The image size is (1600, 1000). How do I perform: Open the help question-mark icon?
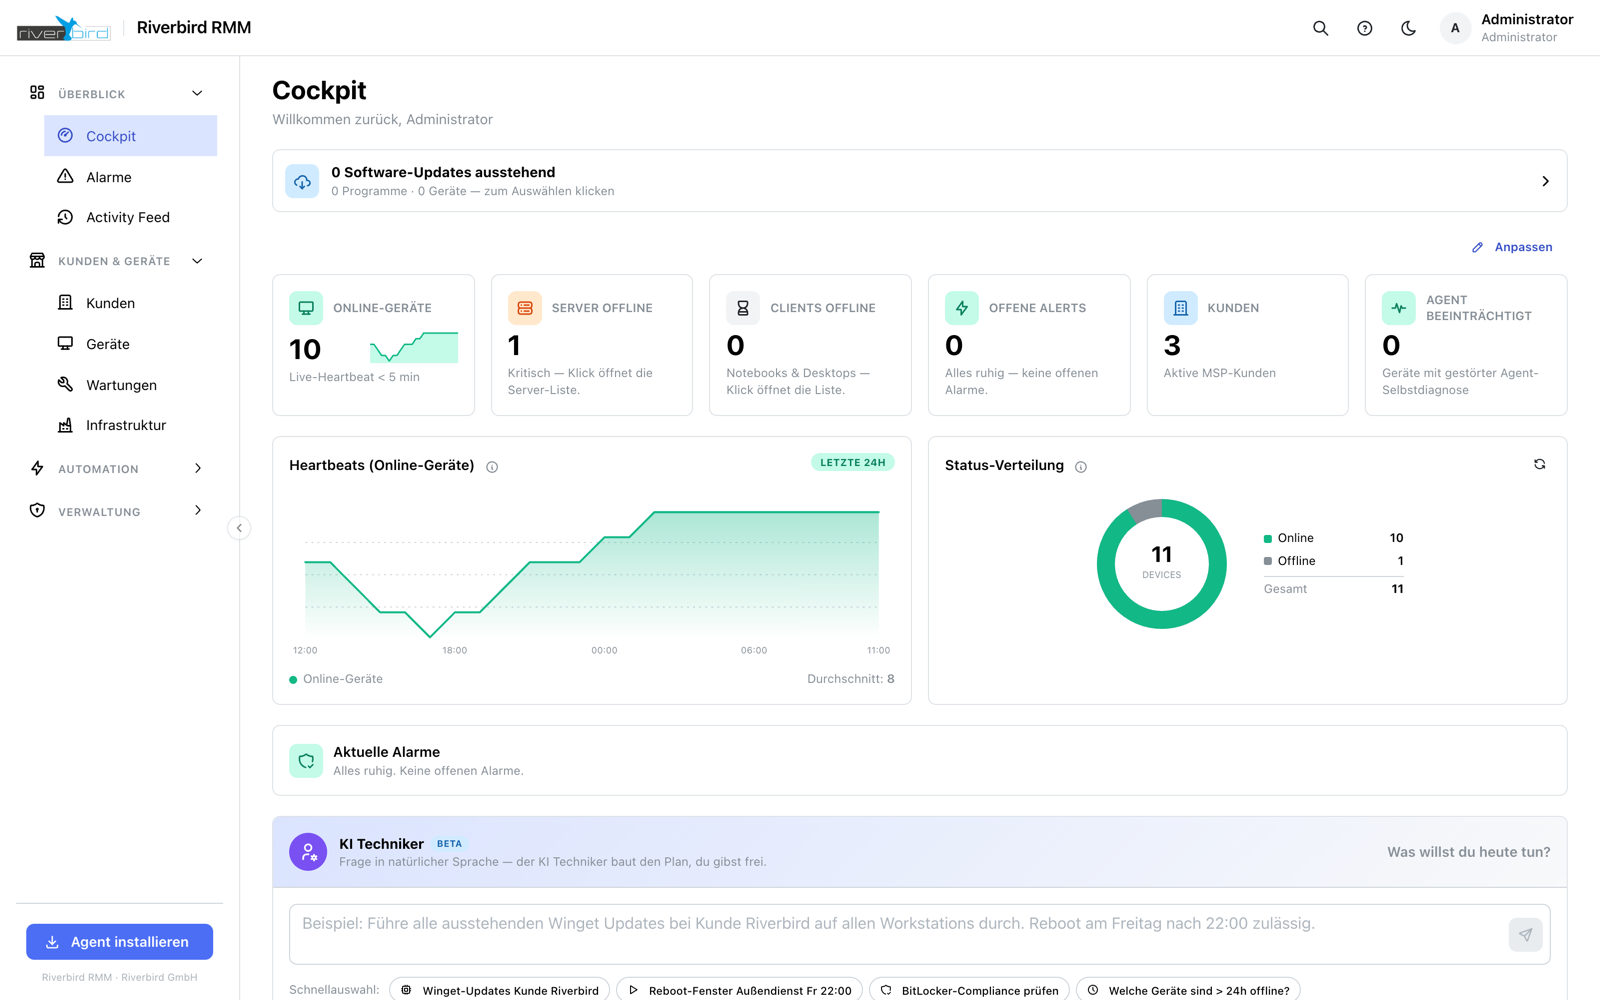click(x=1364, y=28)
